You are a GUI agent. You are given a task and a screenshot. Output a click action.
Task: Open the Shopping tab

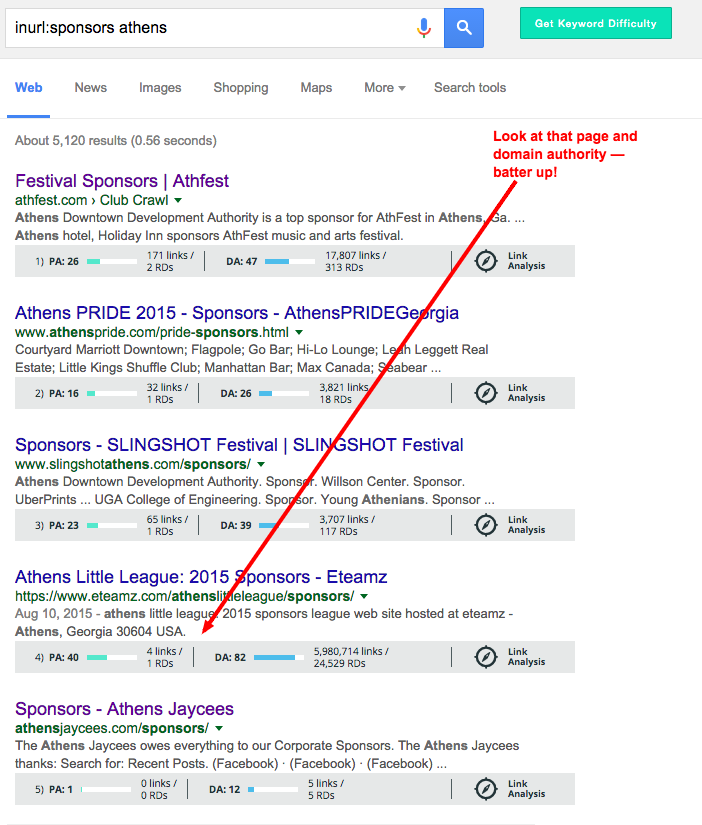coord(240,88)
